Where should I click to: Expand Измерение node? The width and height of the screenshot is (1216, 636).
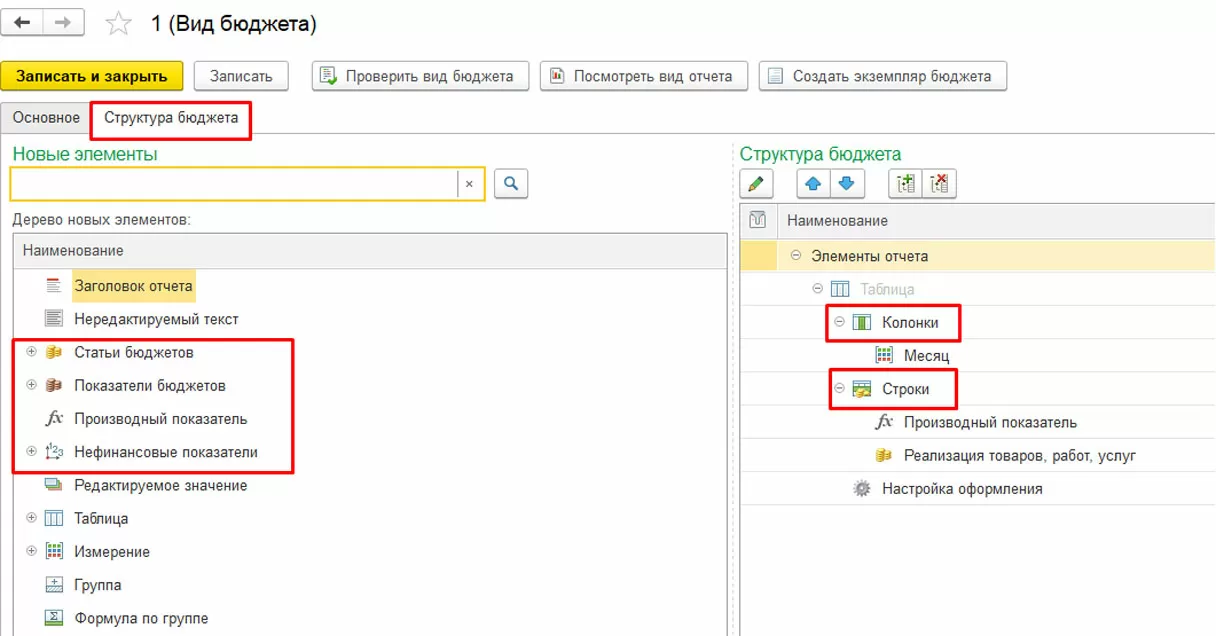pos(31,551)
